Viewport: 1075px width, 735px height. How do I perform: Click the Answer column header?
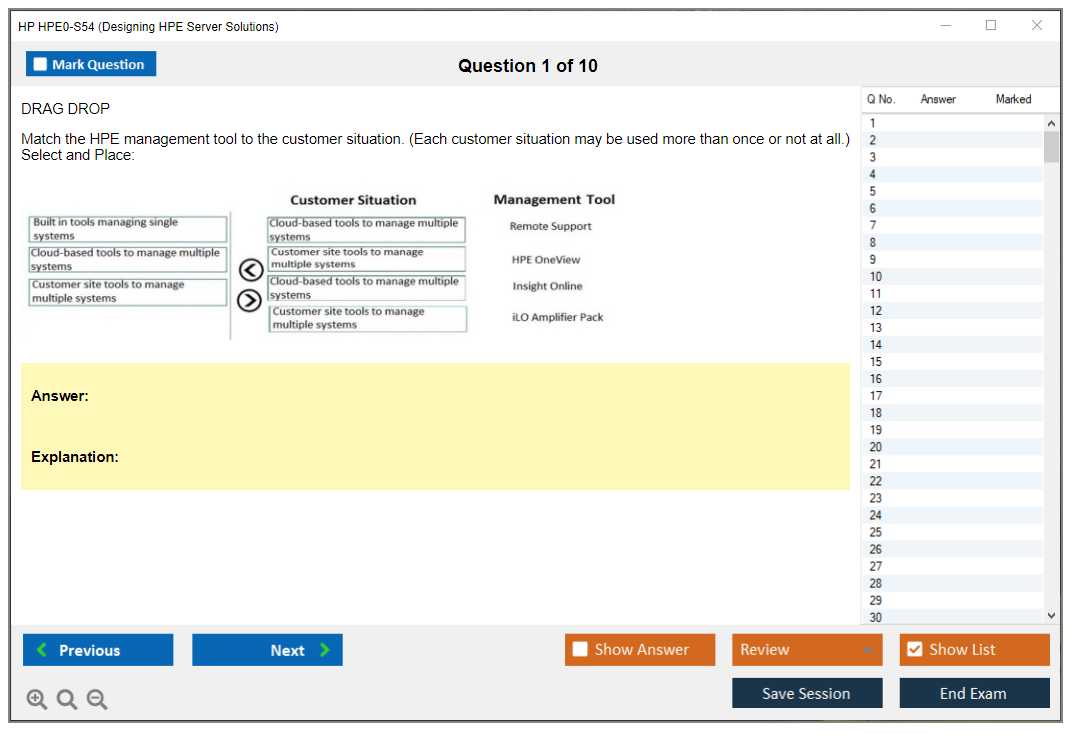coord(937,99)
